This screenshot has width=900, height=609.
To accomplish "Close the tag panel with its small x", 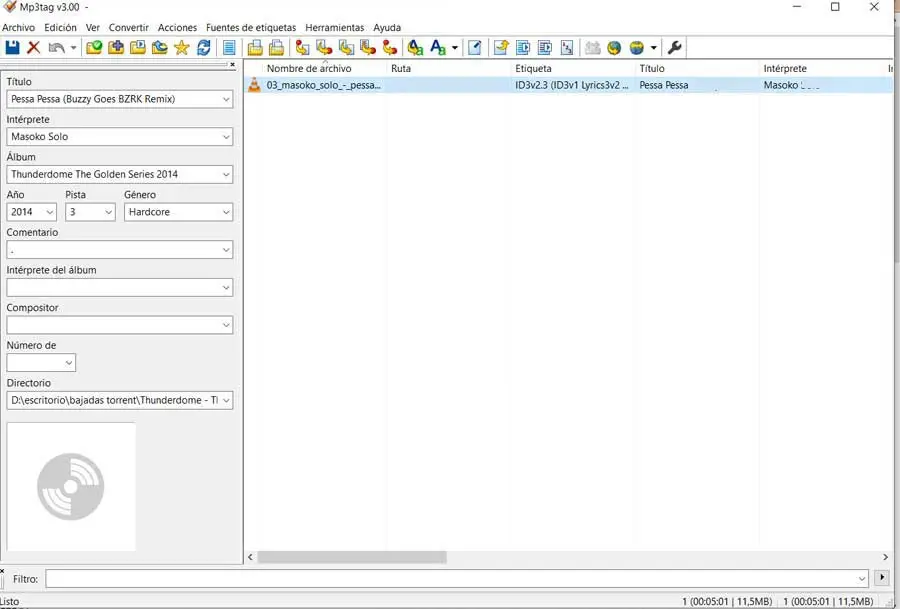I will tap(232, 64).
